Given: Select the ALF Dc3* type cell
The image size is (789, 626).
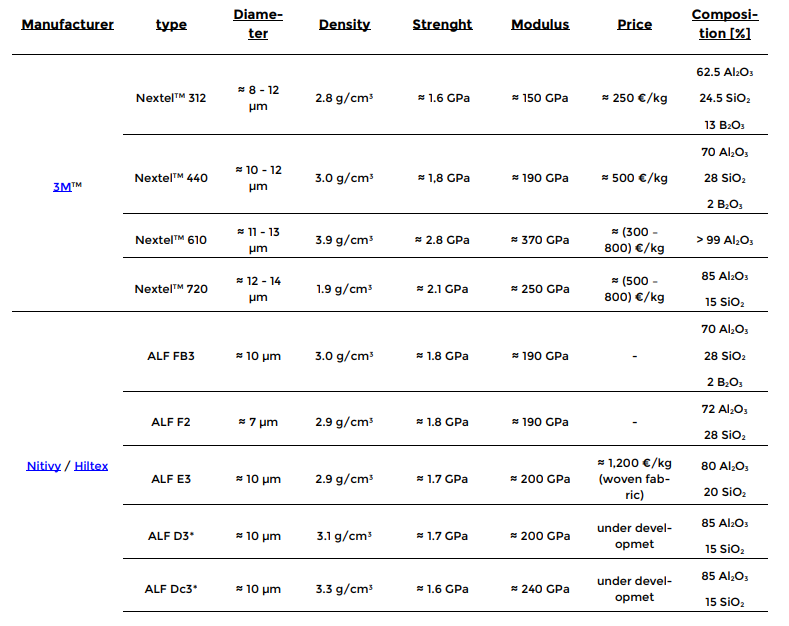Looking at the screenshot, I should [x=171, y=589].
